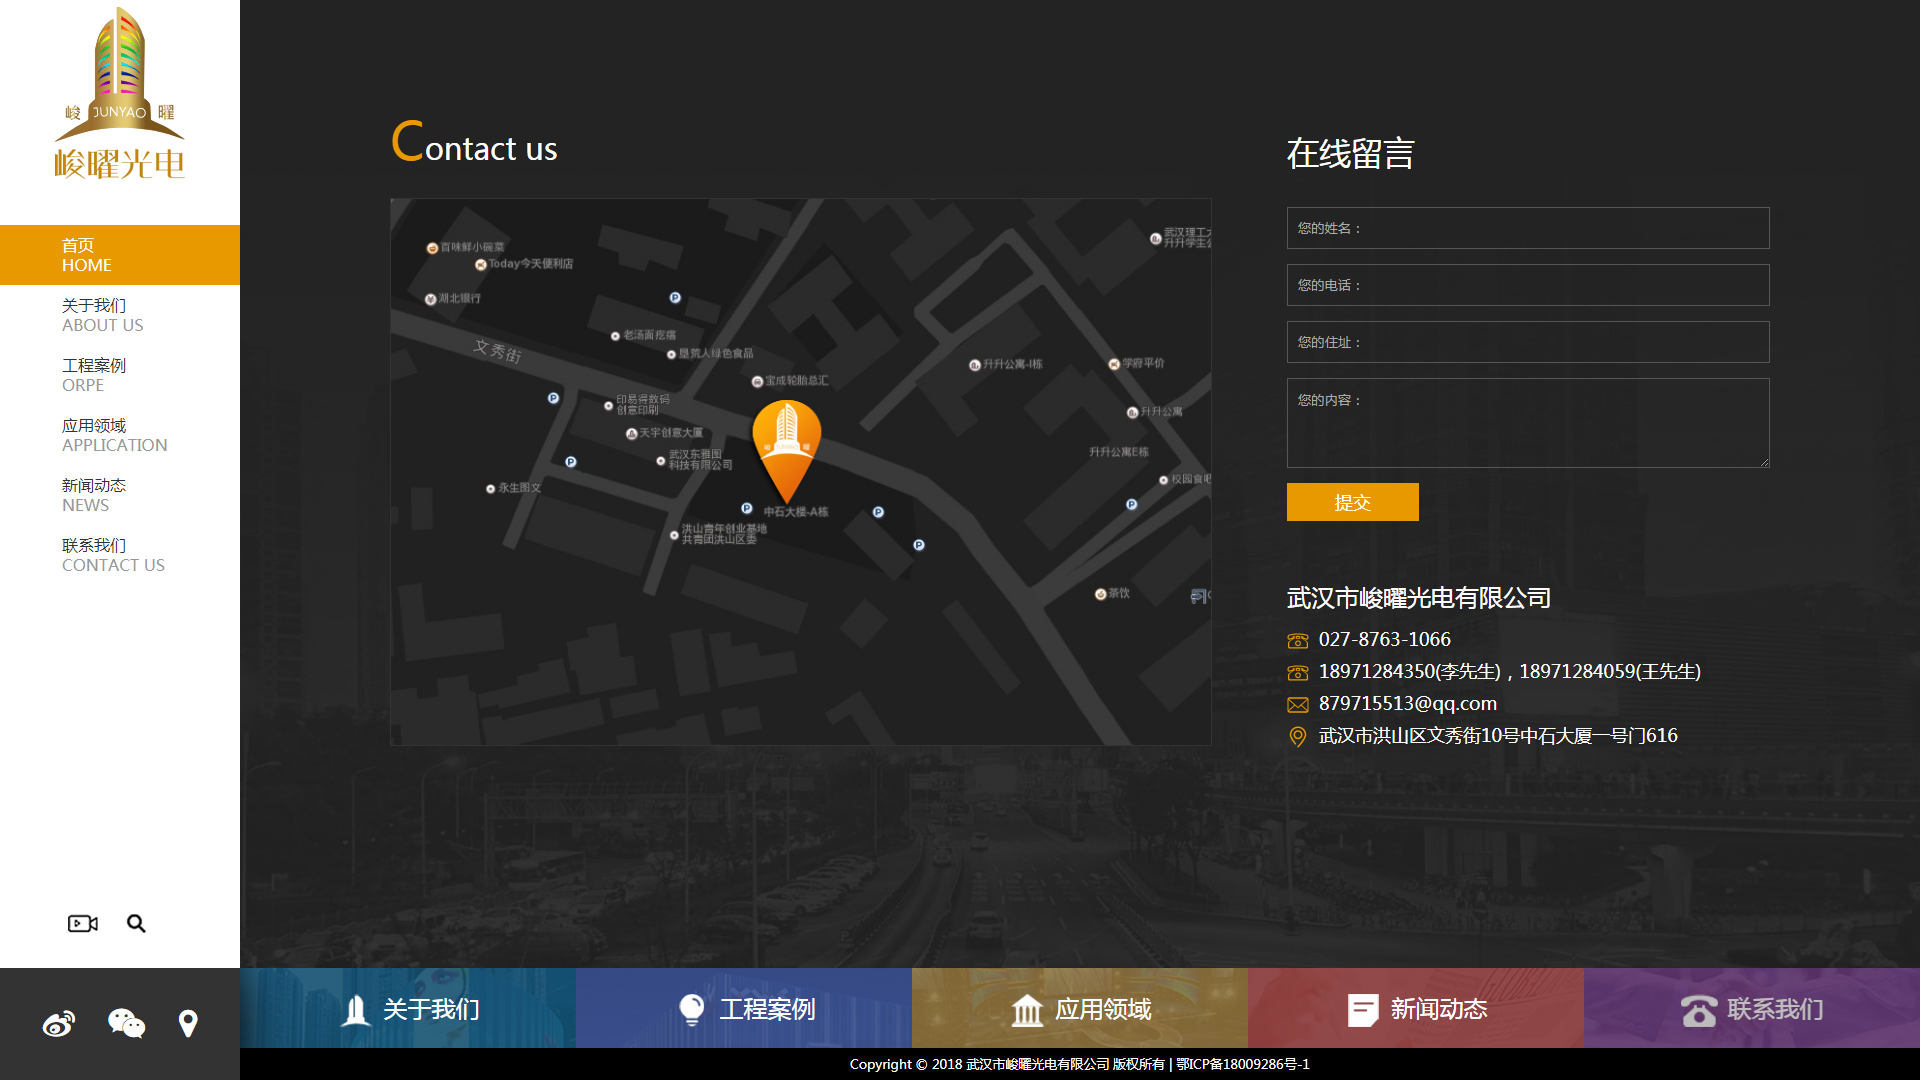The image size is (1920, 1080).
Task: Click the telephone icon beside 027-8763-1066
Action: (x=1298, y=641)
